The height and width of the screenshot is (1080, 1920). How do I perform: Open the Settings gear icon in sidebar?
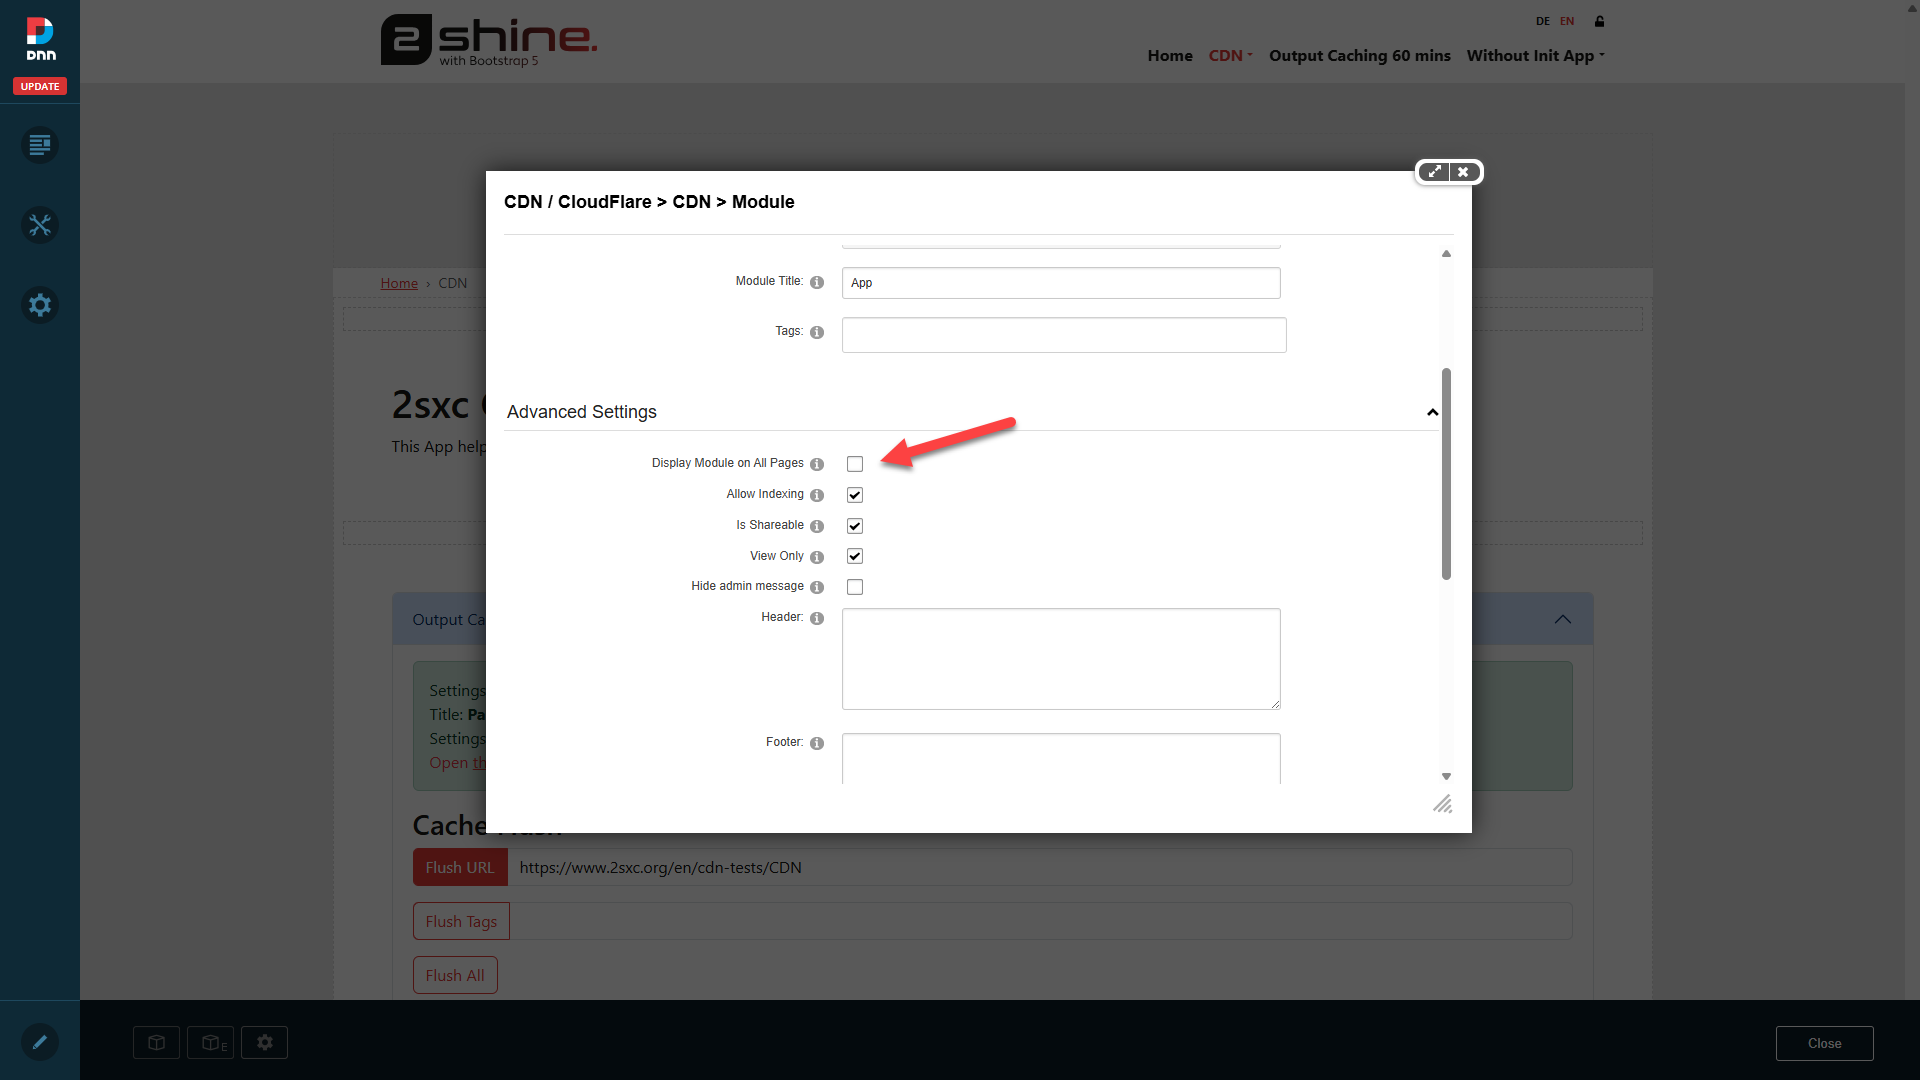tap(40, 305)
